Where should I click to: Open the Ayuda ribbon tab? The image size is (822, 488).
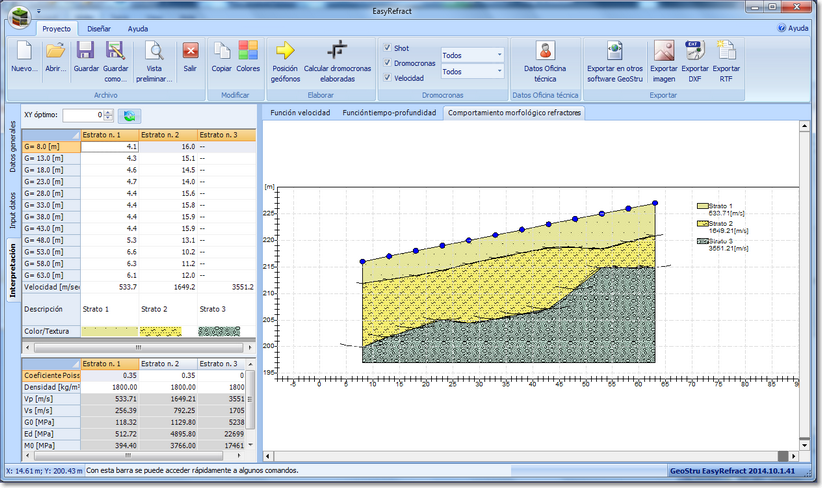[138, 29]
